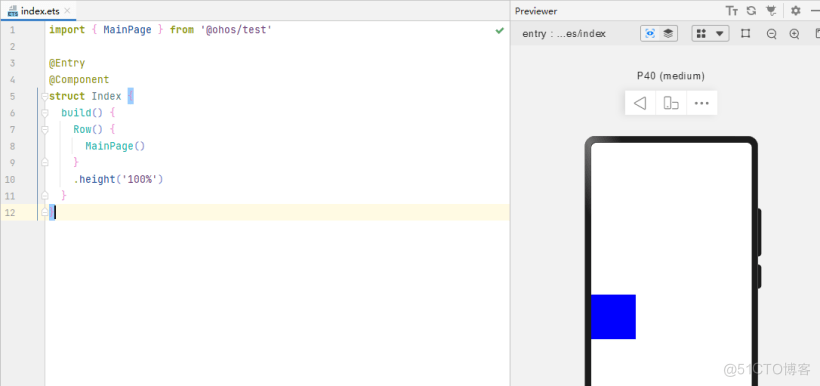Image resolution: width=820 pixels, height=386 pixels.
Task: Collapse the Row() block fold marker on line 7
Action: coord(44,130)
